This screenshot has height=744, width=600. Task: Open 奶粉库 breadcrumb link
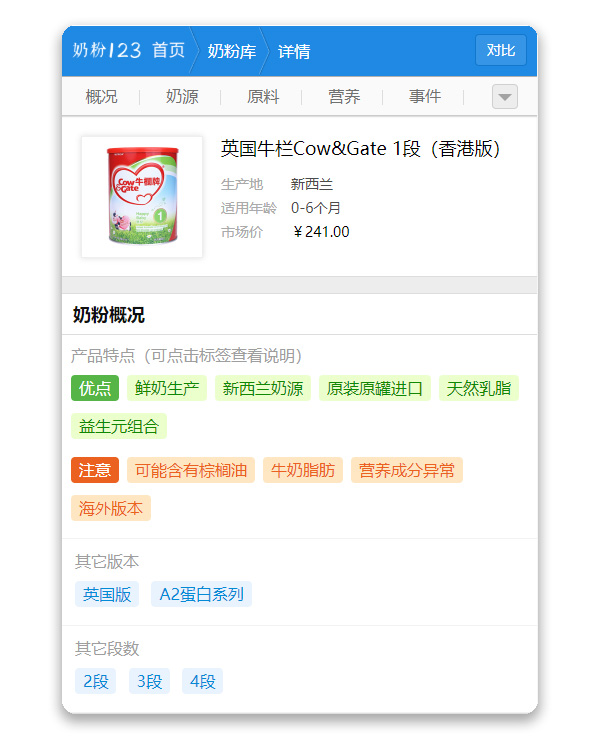click(231, 51)
